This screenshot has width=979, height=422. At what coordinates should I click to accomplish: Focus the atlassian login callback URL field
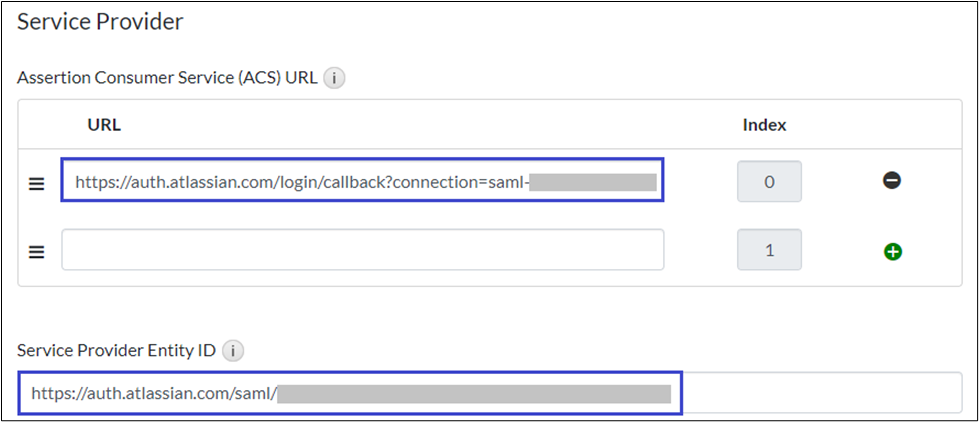pyautogui.click(x=300, y=183)
